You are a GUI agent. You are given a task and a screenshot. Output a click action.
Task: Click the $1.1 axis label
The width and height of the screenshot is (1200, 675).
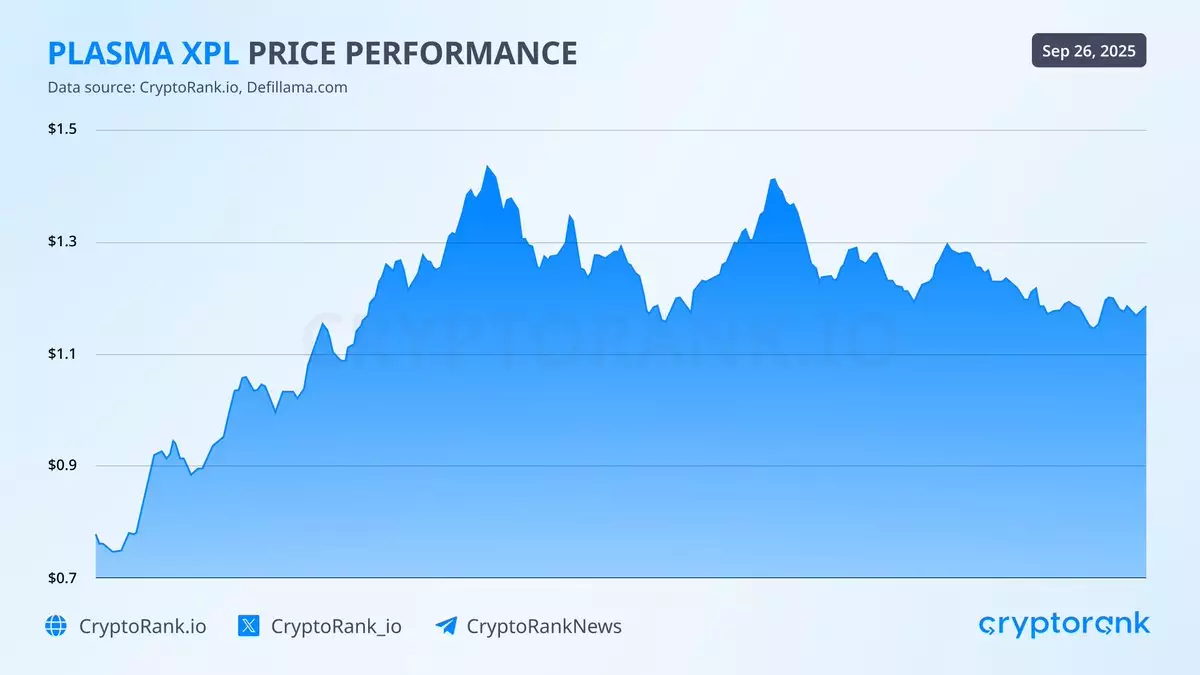tap(63, 354)
